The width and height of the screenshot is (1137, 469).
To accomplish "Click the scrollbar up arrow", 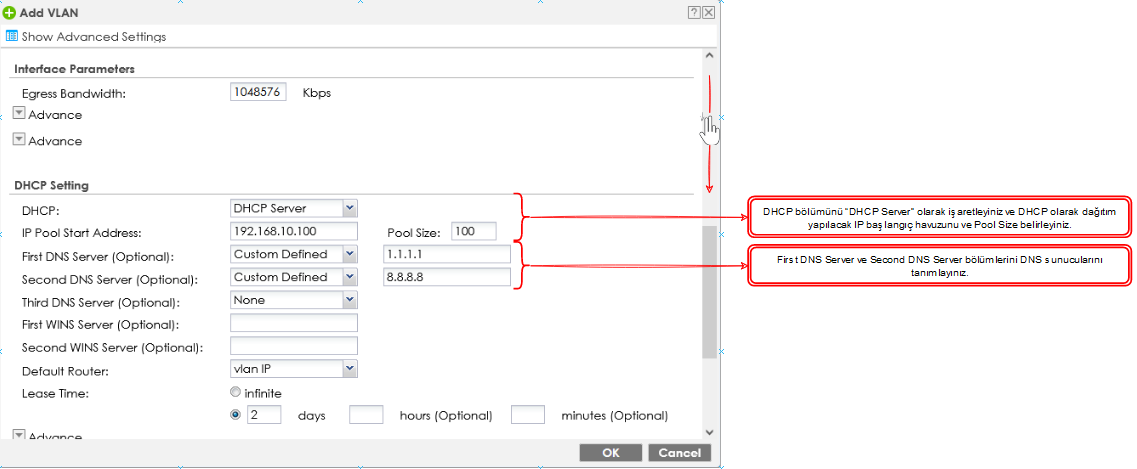I will coord(709,55).
